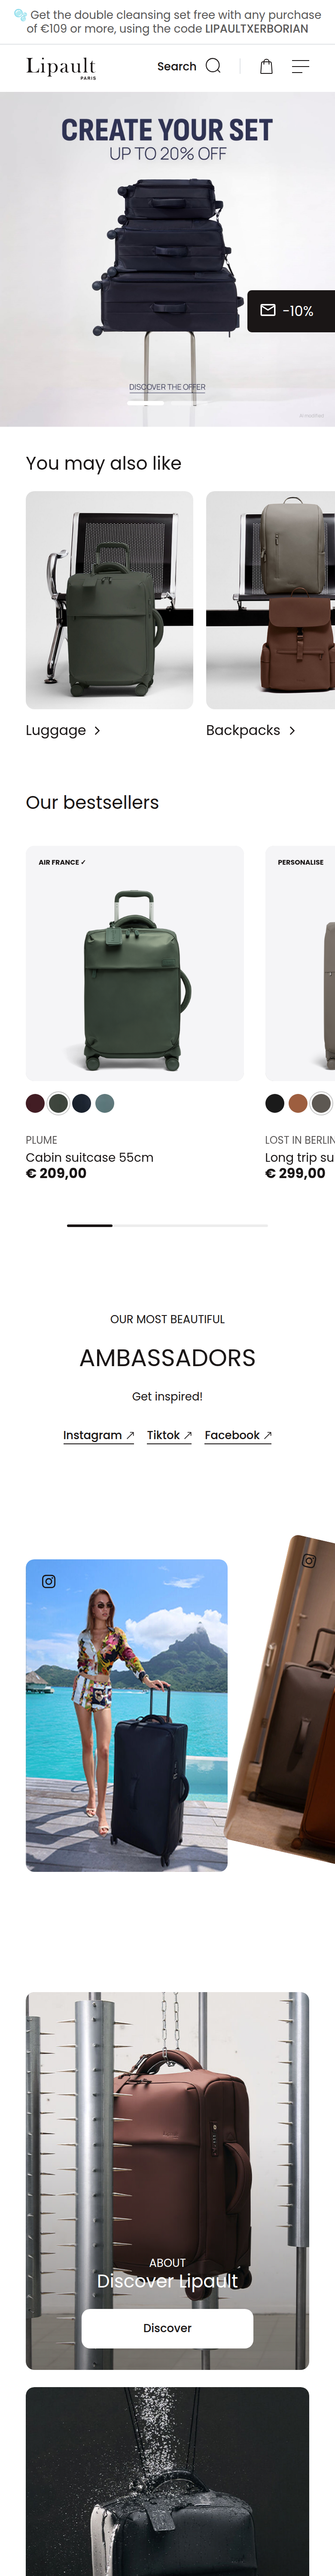Click the envelope -10% newsletter badge

click(291, 310)
